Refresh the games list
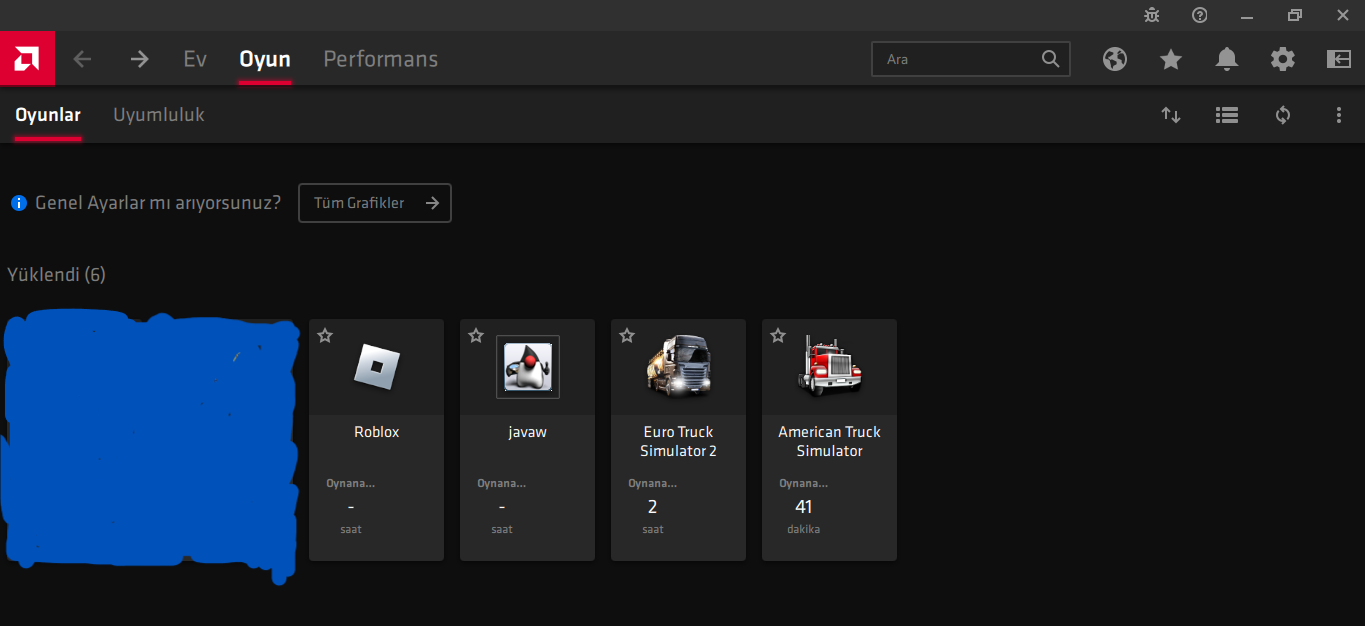 click(x=1283, y=115)
